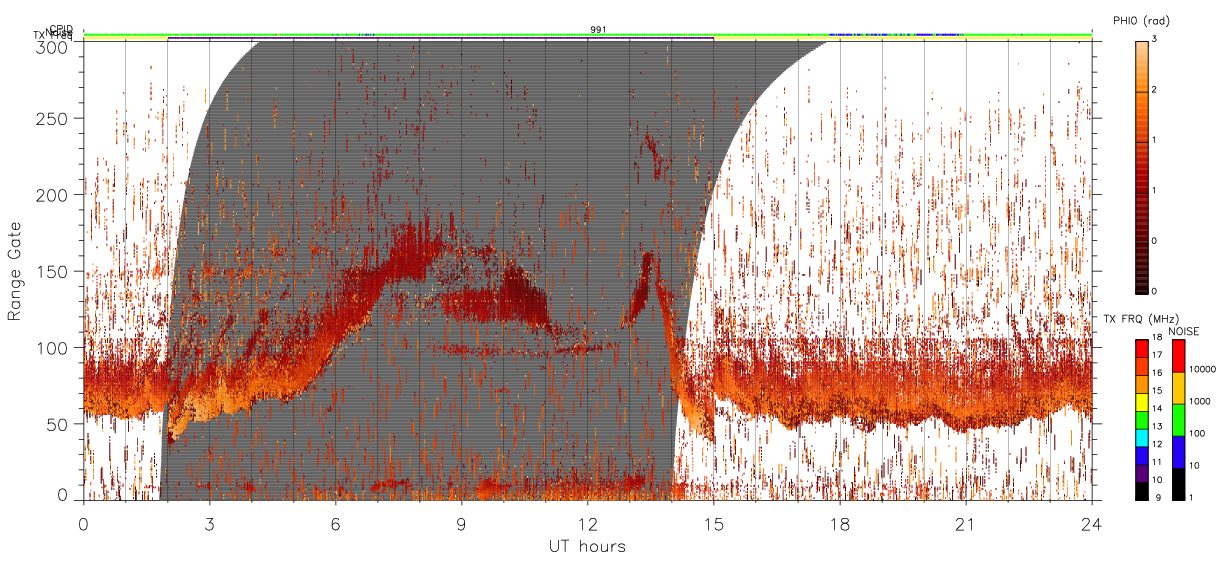Click the green noise strip above the plot

click(x=587, y=34)
